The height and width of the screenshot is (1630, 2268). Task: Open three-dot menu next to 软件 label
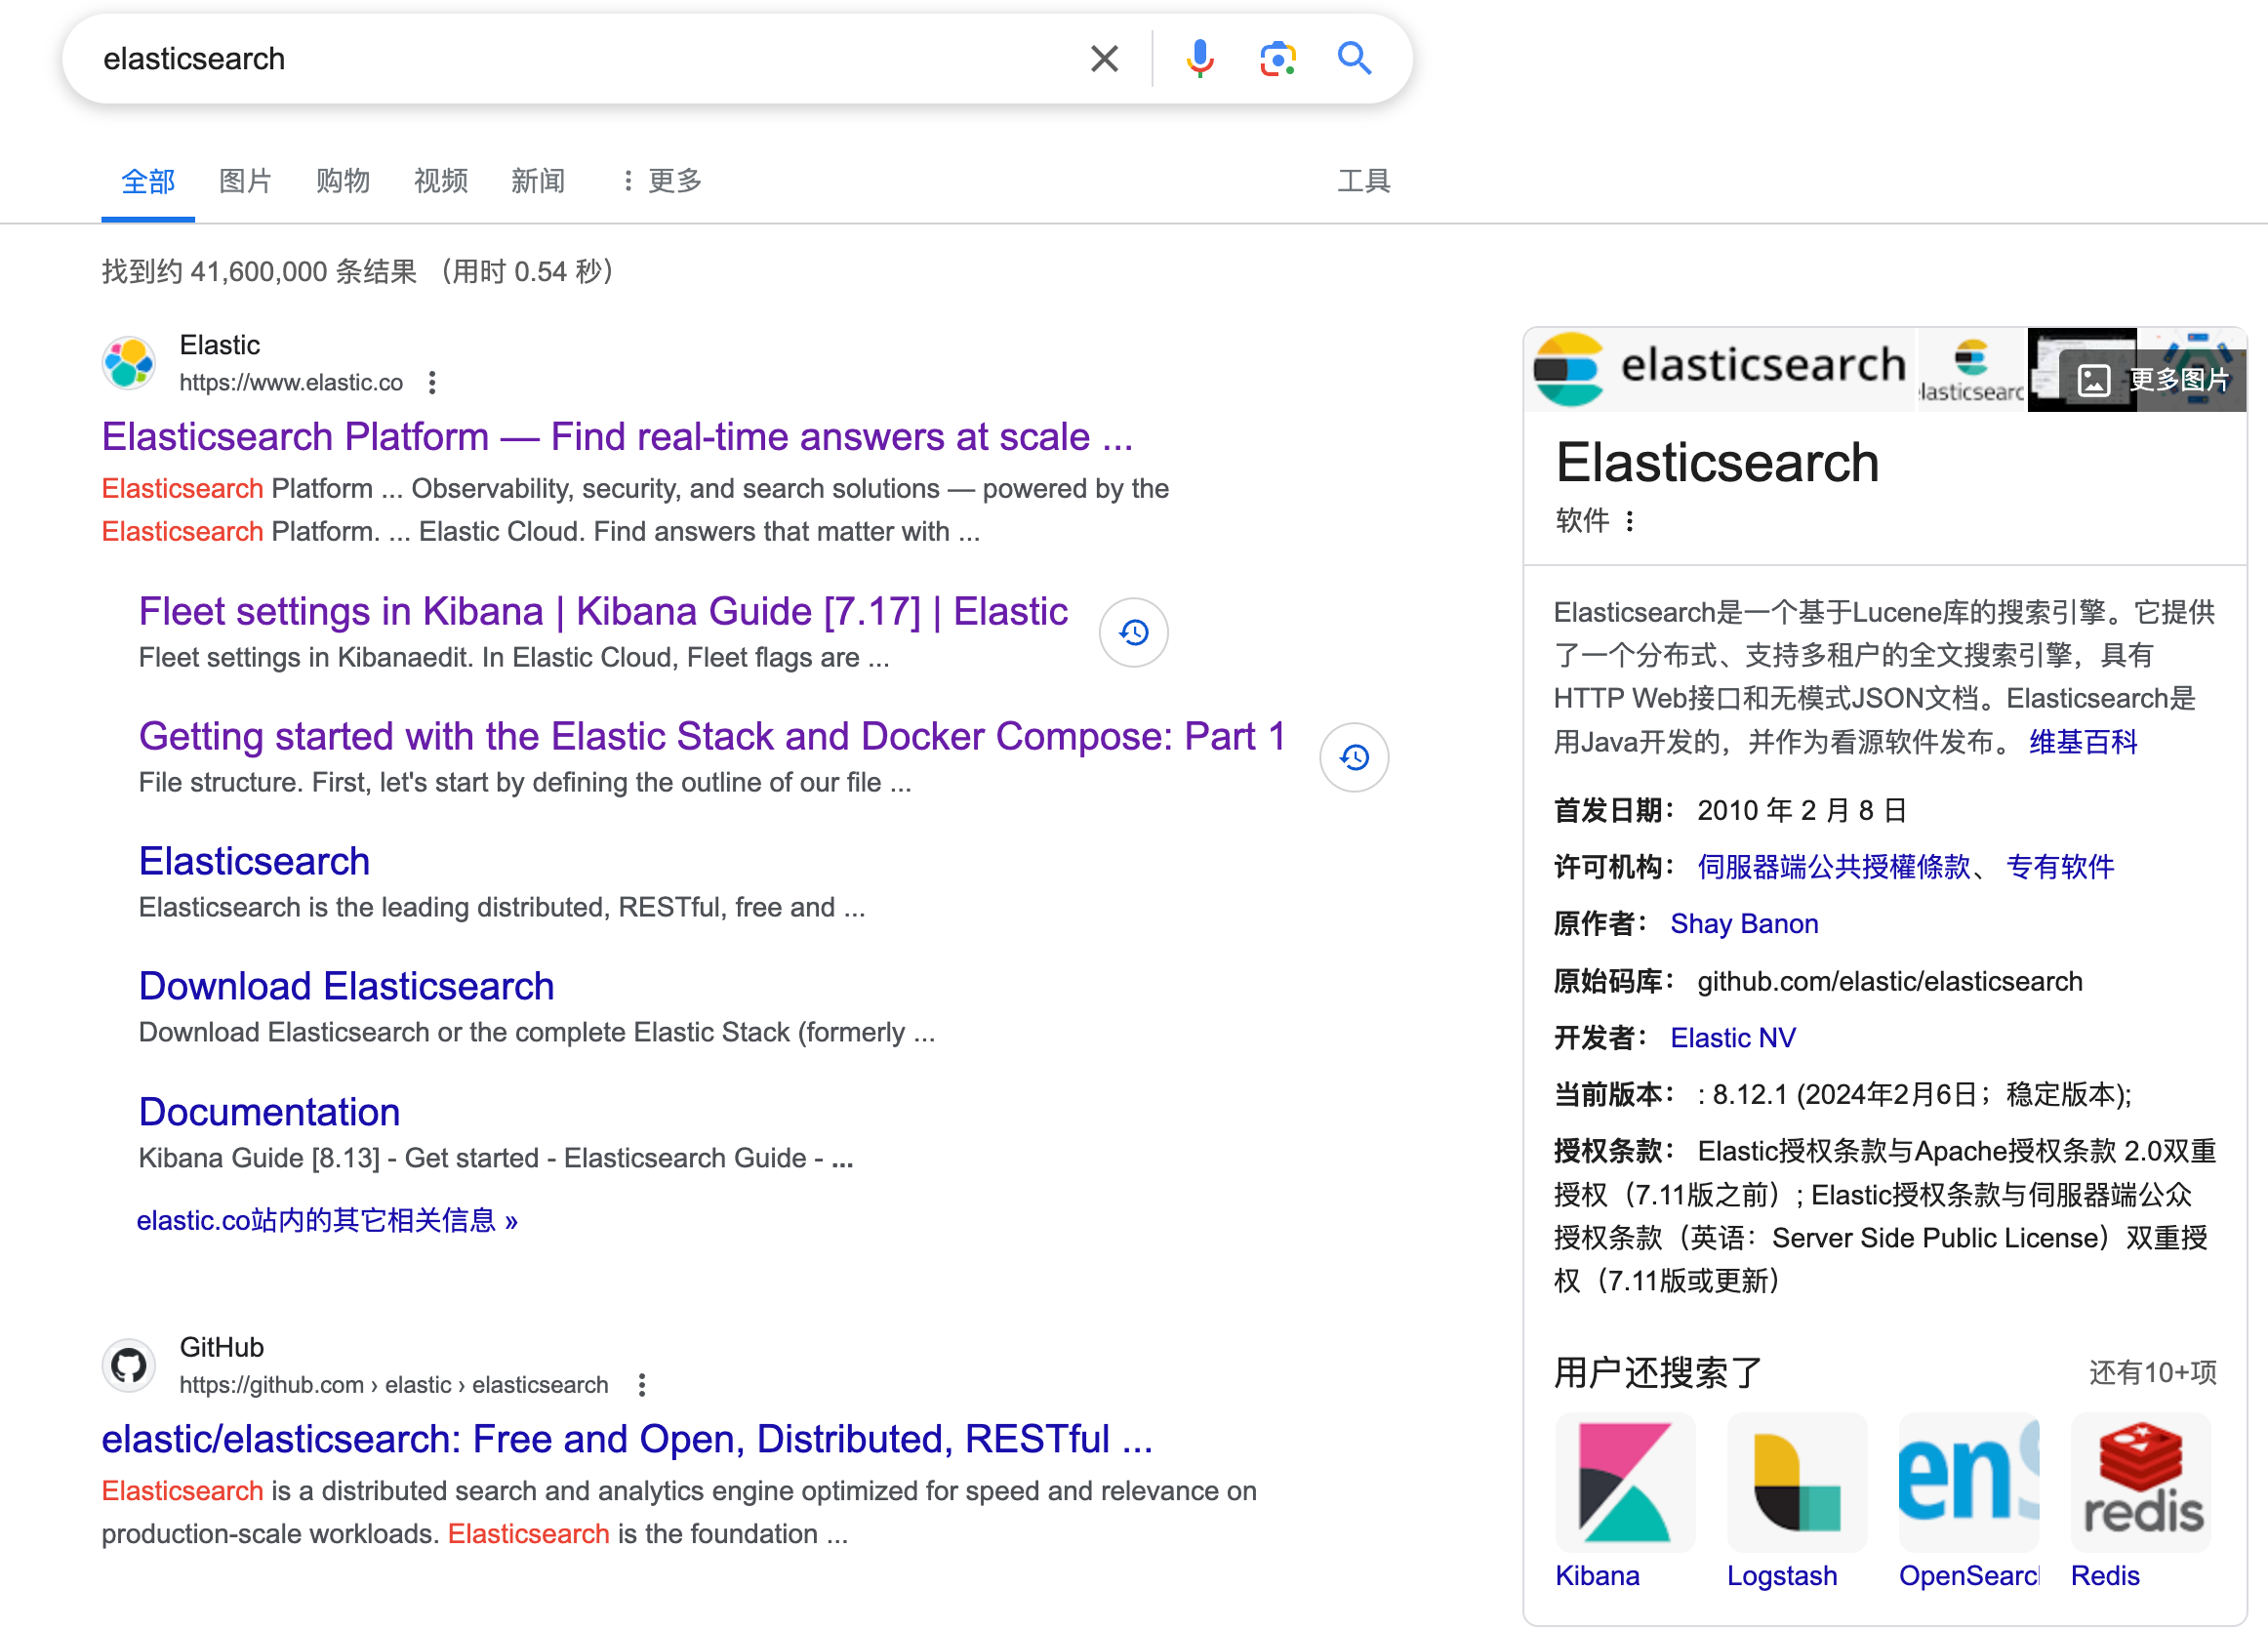[x=1630, y=520]
